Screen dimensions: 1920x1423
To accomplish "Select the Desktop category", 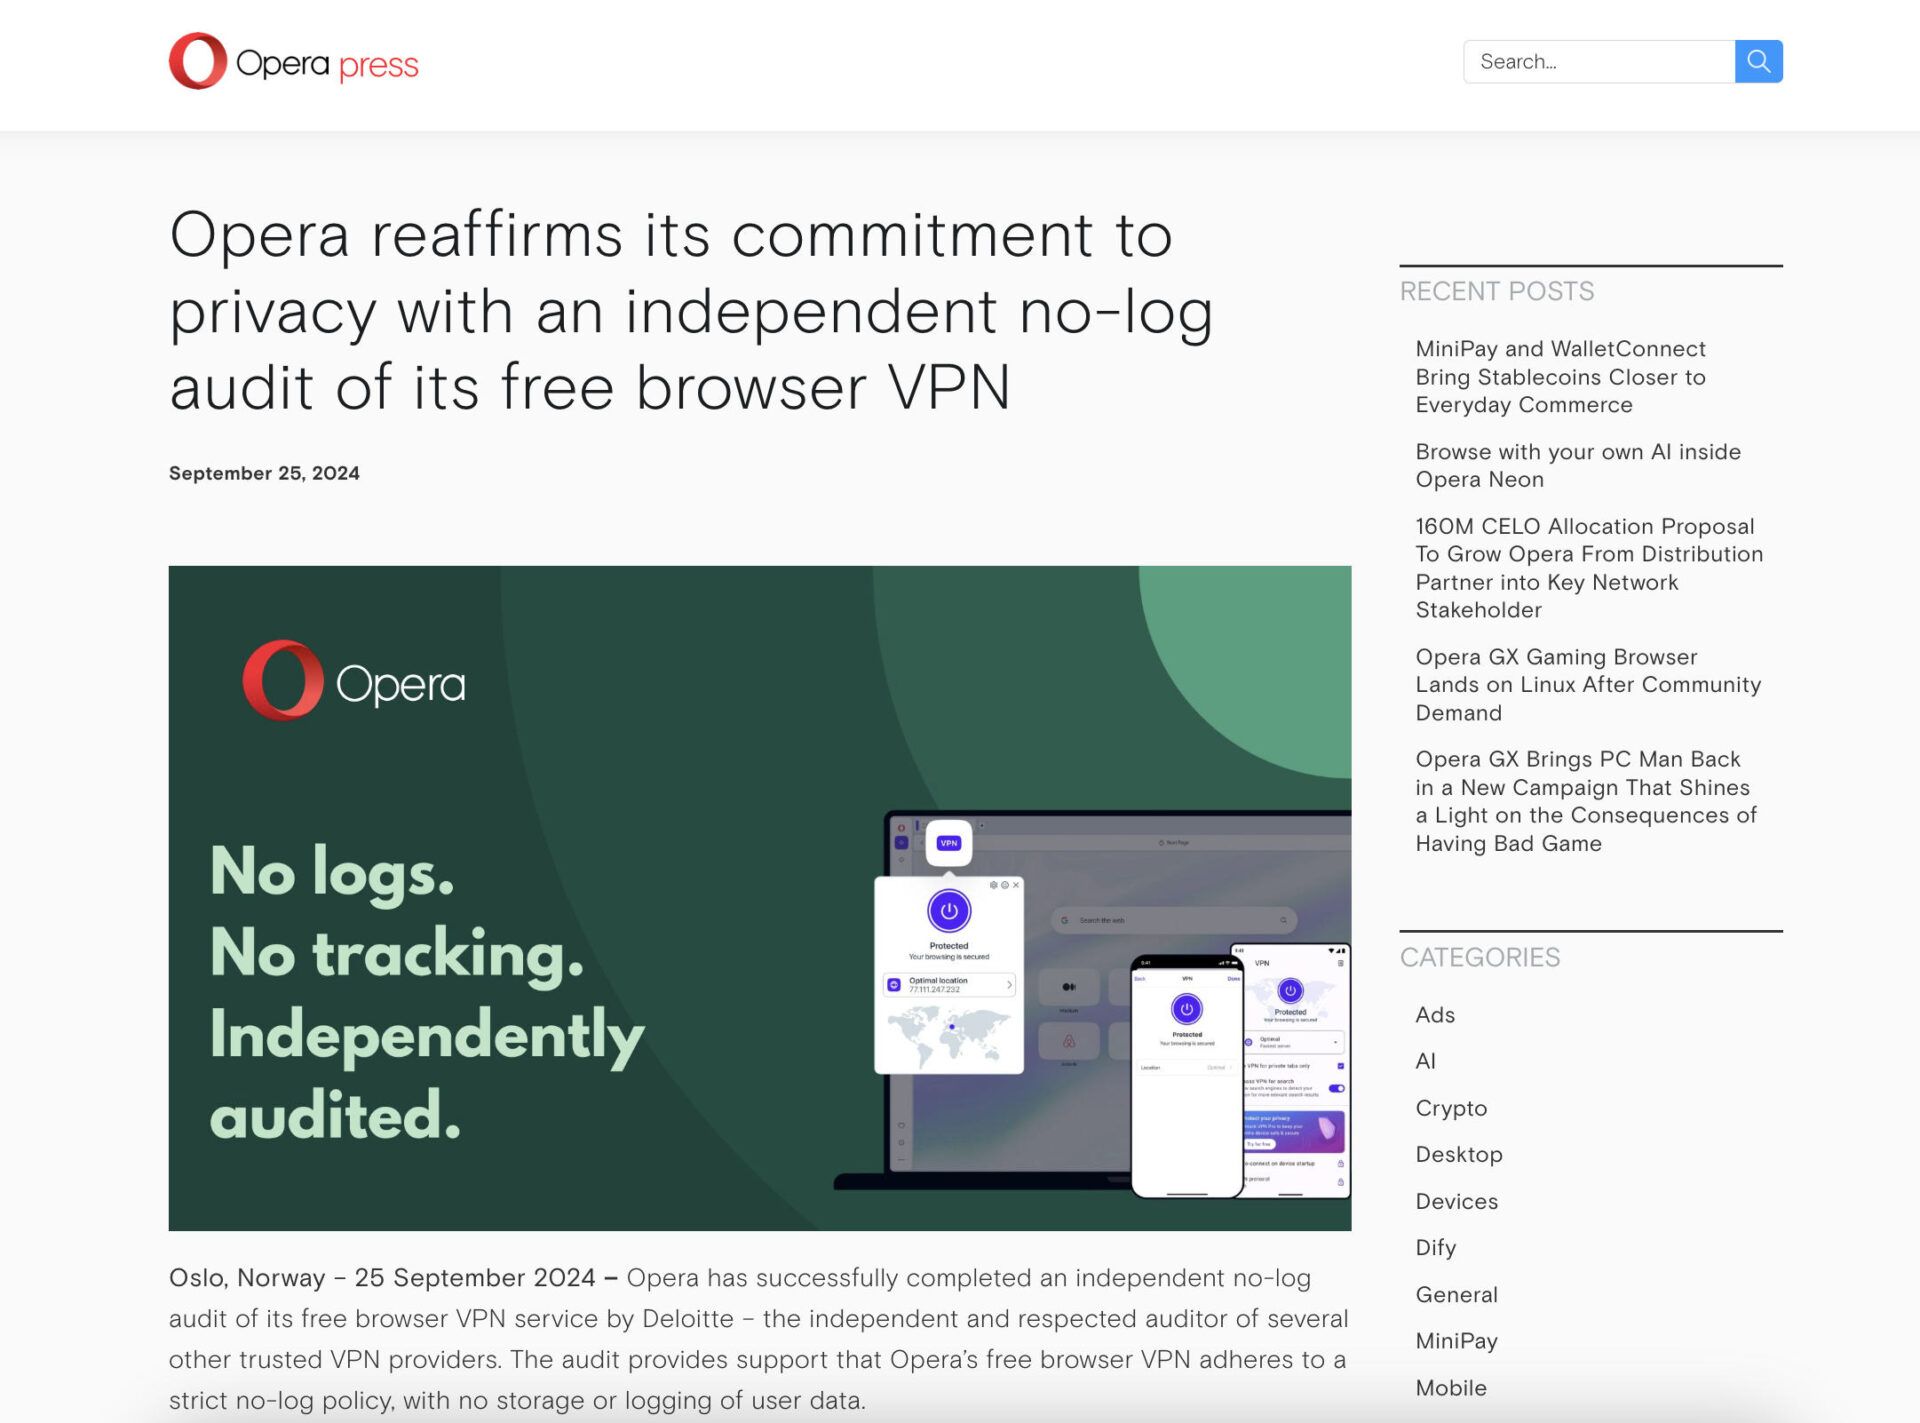I will tap(1459, 1154).
